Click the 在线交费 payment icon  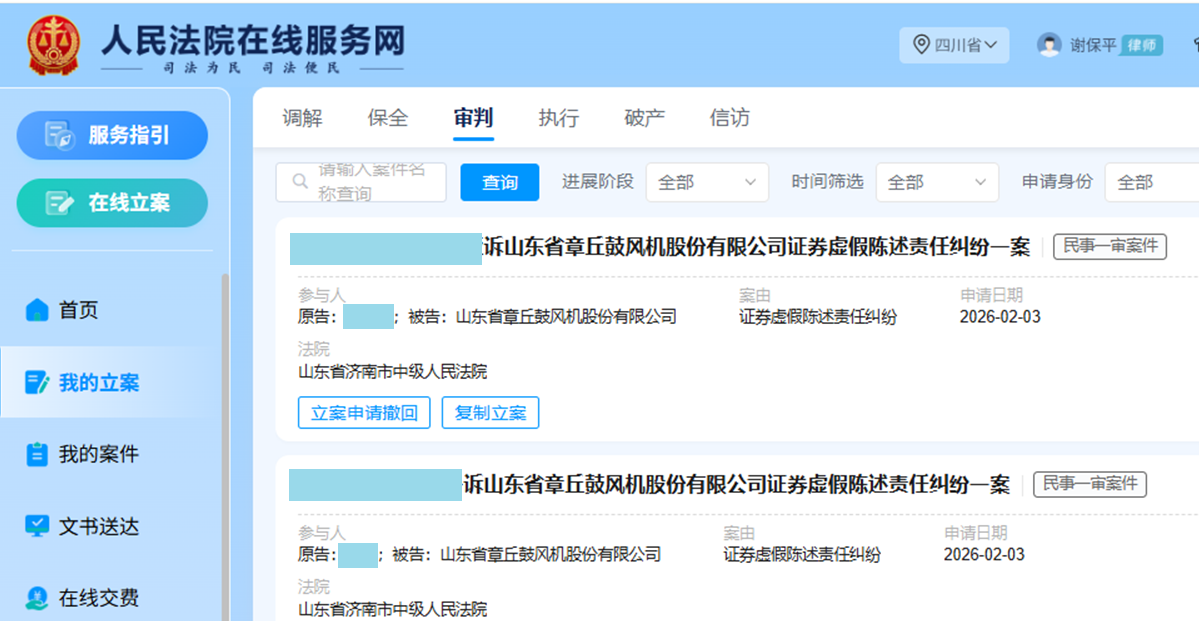(x=37, y=598)
